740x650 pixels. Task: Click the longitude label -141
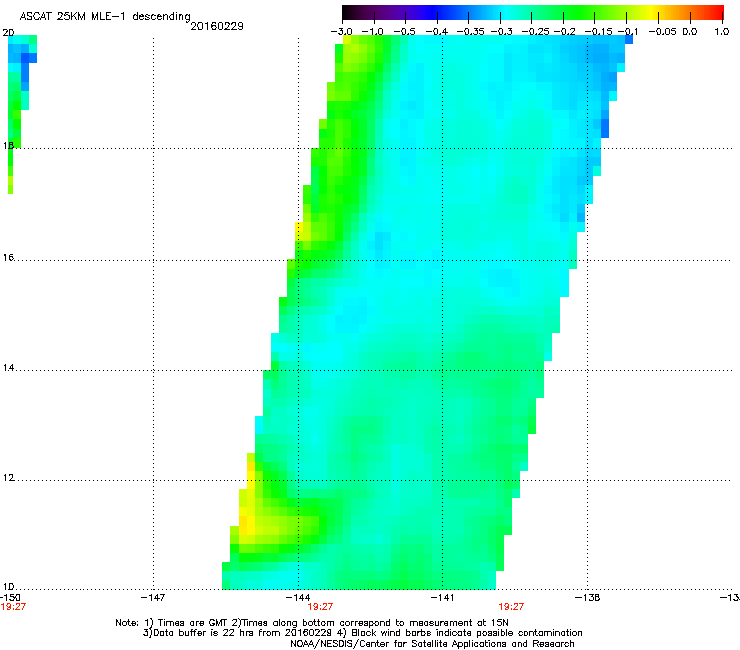coord(442,598)
